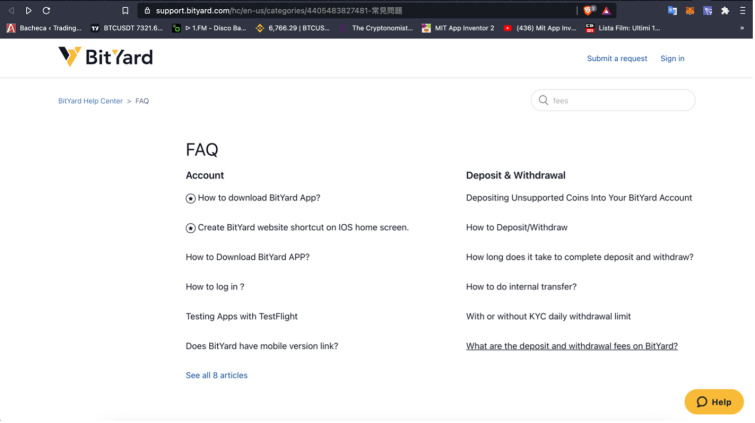Open 6,766.29 BTCUS bookmark
This screenshot has width=755, height=423.
[293, 28]
